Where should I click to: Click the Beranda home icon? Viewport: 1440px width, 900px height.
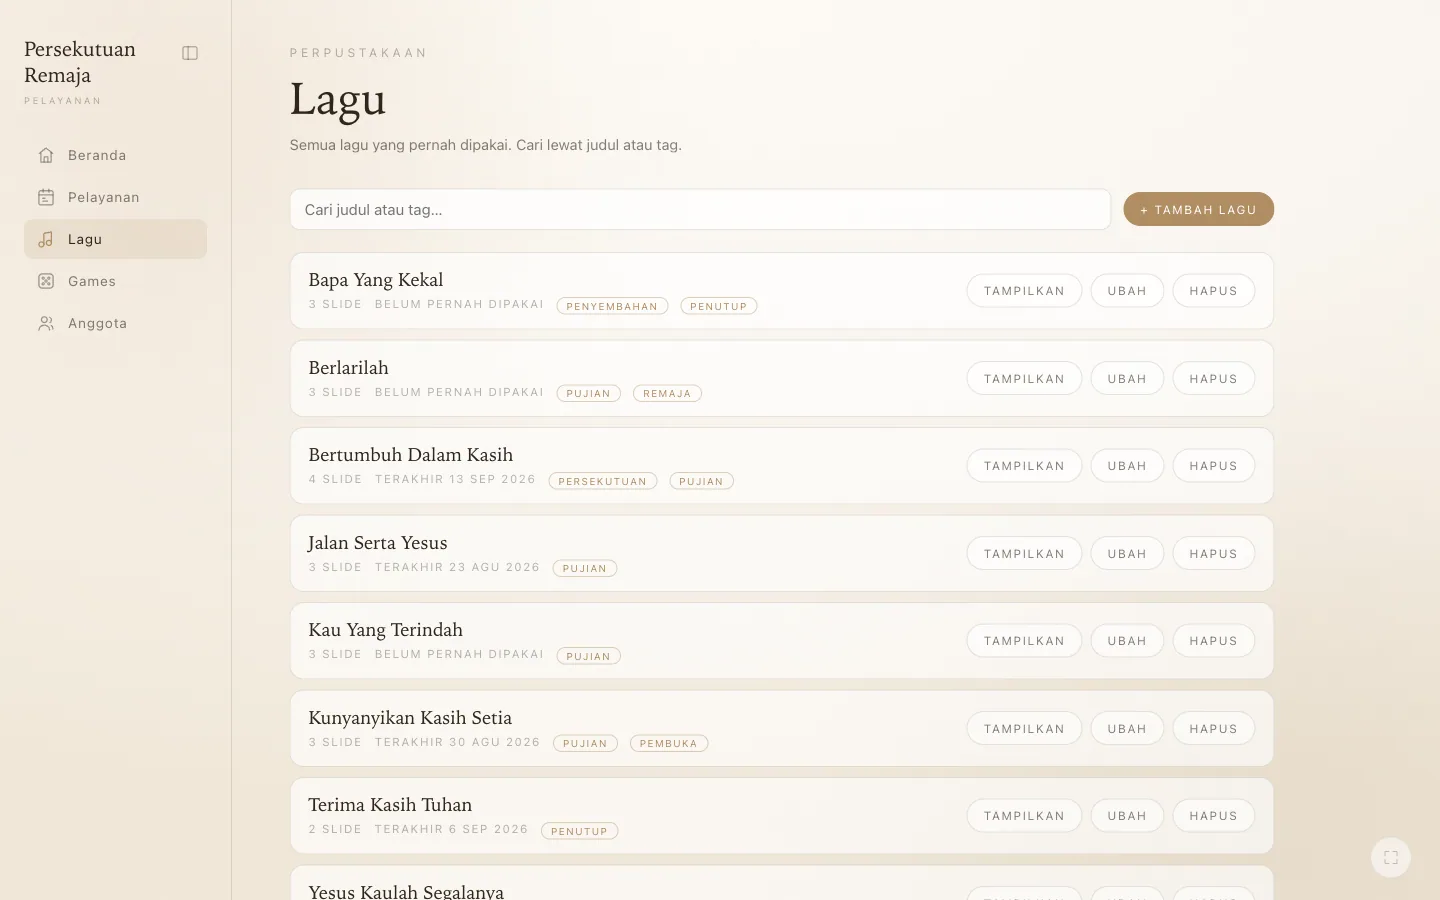(x=46, y=155)
